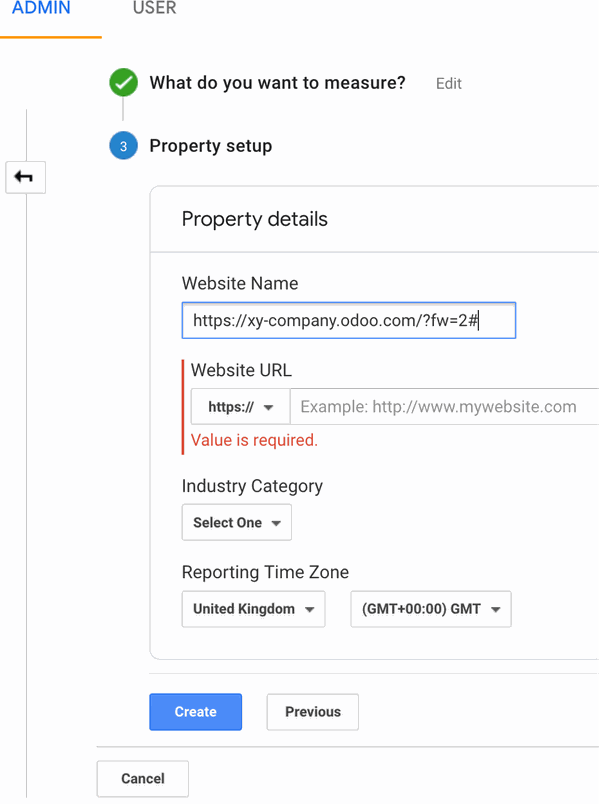Viewport: 600px width, 804px height.
Task: Open the USER tab
Action: (154, 9)
